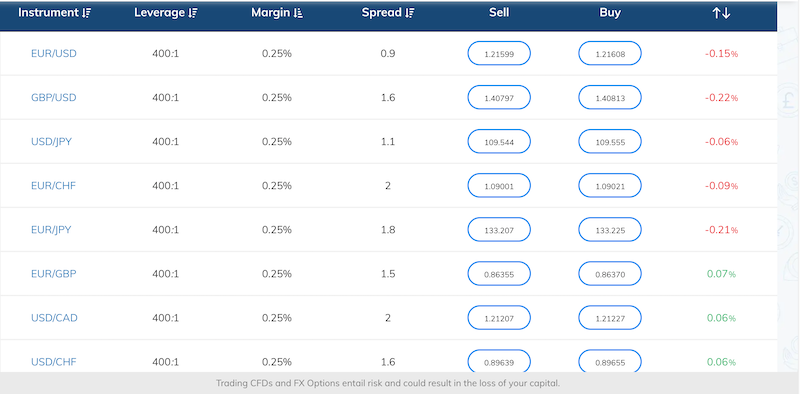Open the GBP/USD instrument link
The height and width of the screenshot is (394, 800).
click(54, 97)
